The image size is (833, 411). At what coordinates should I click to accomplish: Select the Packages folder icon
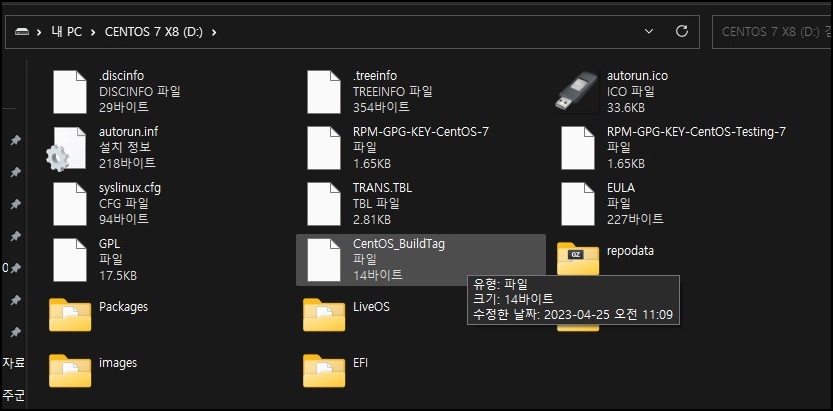tap(70, 315)
